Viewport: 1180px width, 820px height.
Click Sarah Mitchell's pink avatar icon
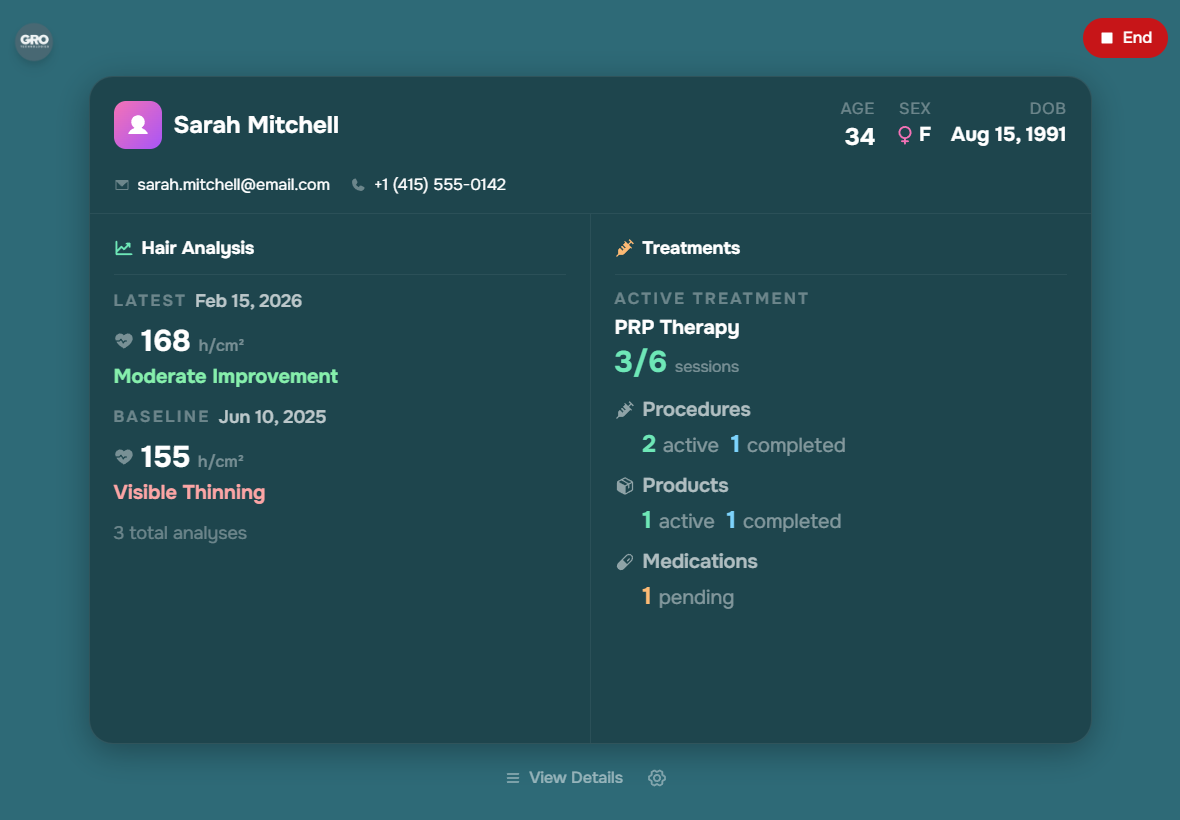coord(138,125)
